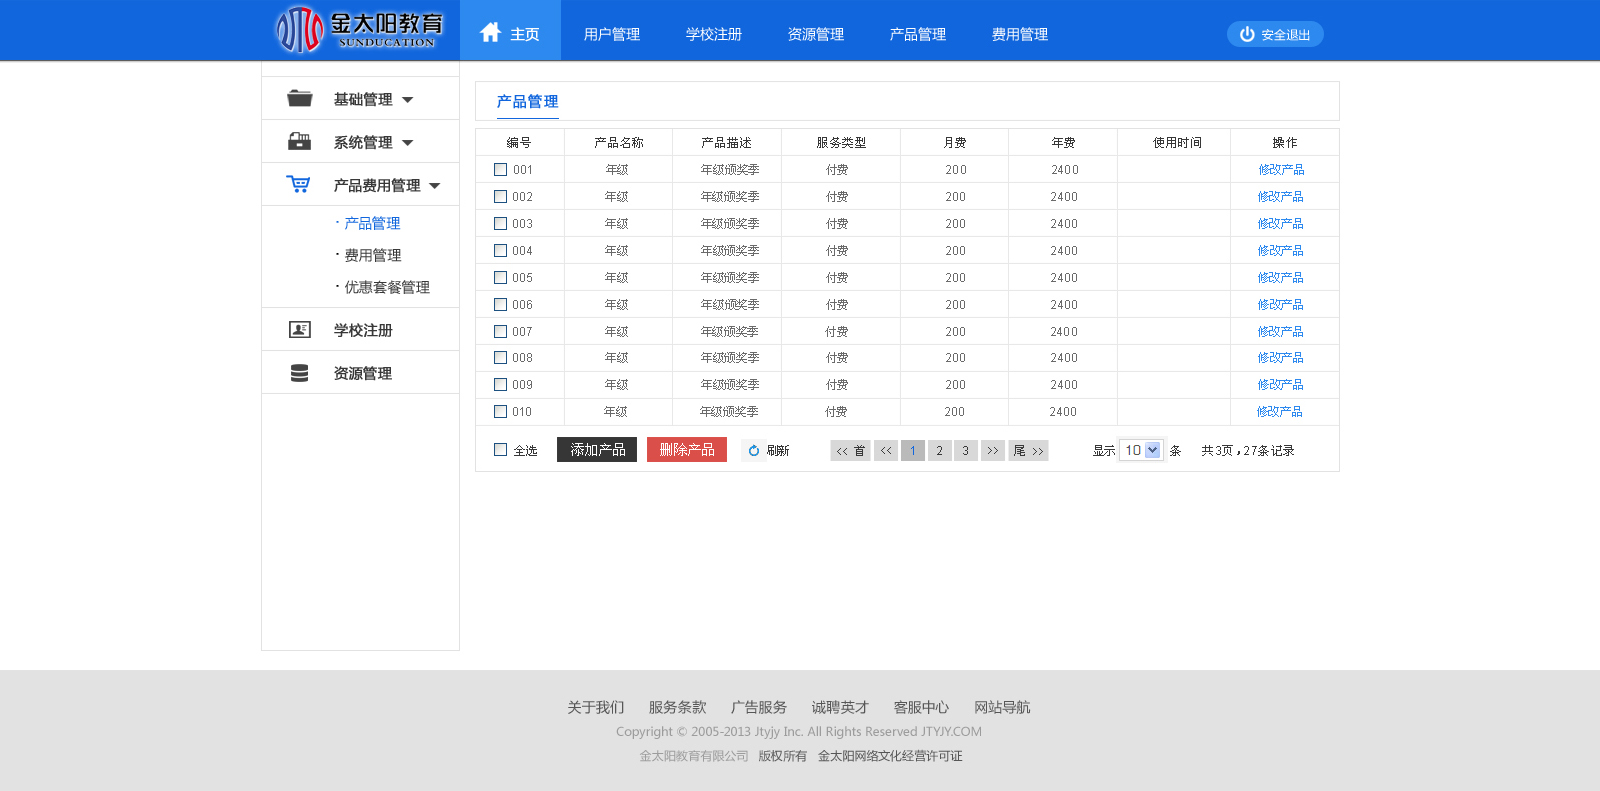Click the 修改产品 link for row 003
Screen dimensions: 1600x791
click(x=1281, y=224)
